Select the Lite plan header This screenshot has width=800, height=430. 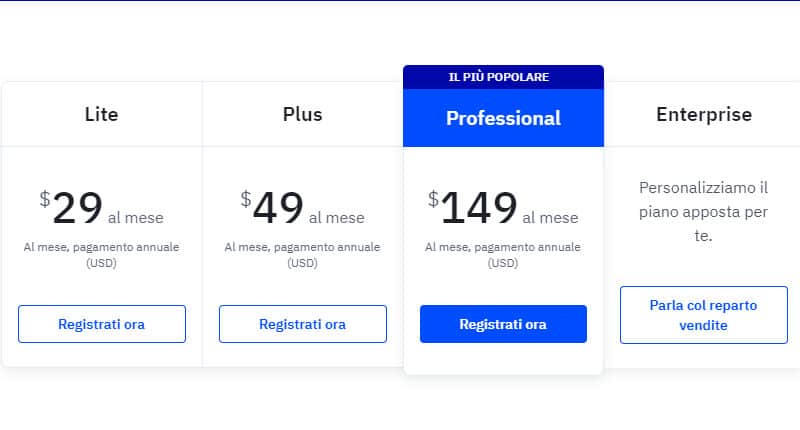[102, 114]
